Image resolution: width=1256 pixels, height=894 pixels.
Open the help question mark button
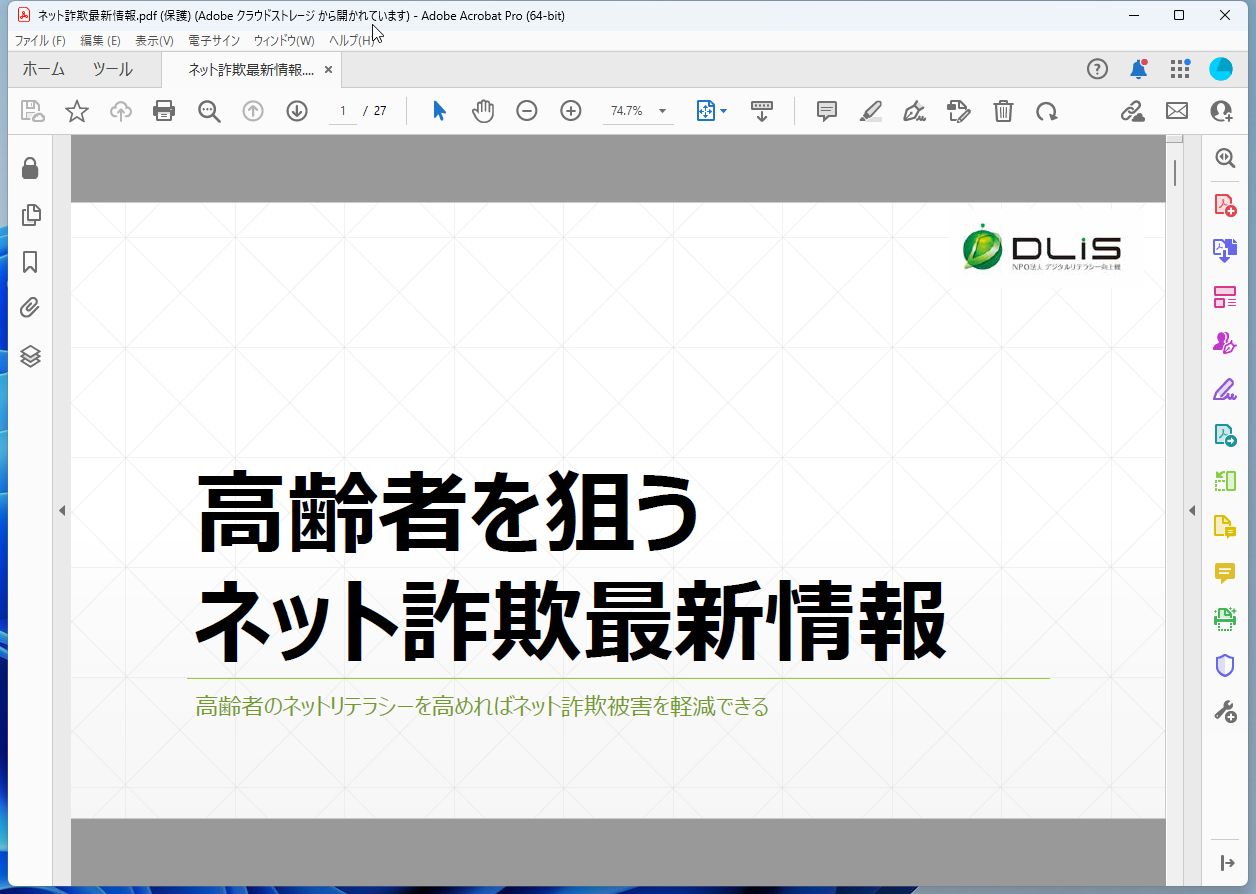1097,69
